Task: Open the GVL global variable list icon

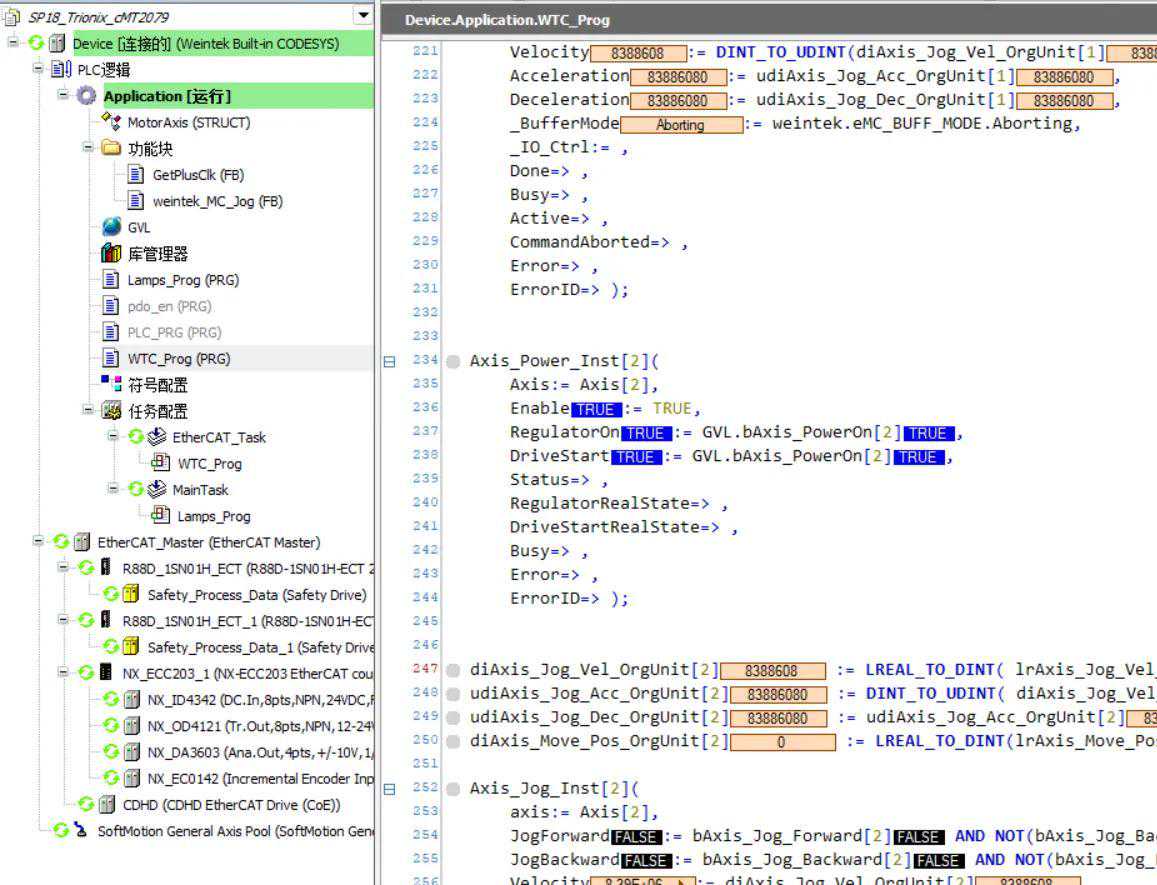Action: [111, 227]
